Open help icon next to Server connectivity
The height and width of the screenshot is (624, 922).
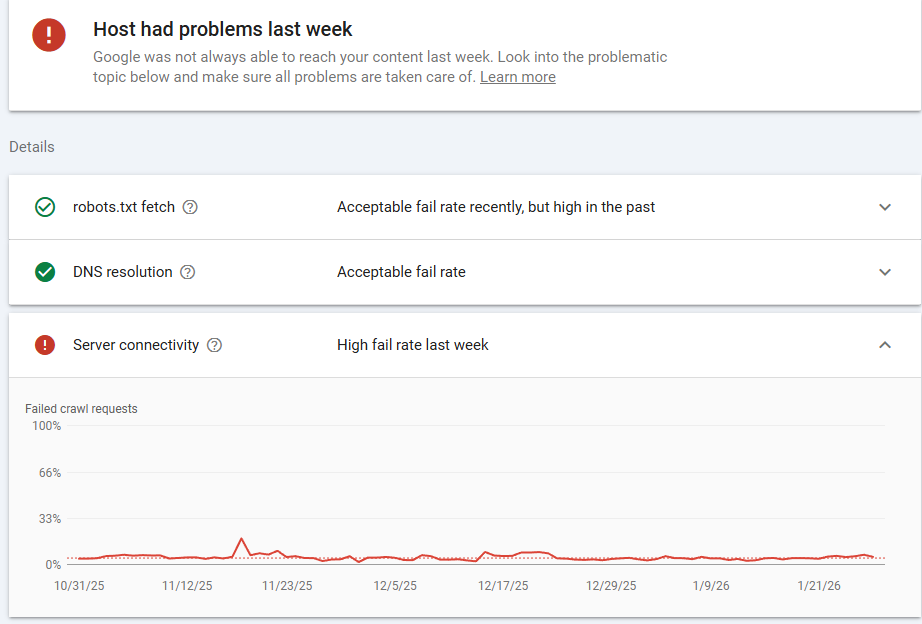pos(214,345)
